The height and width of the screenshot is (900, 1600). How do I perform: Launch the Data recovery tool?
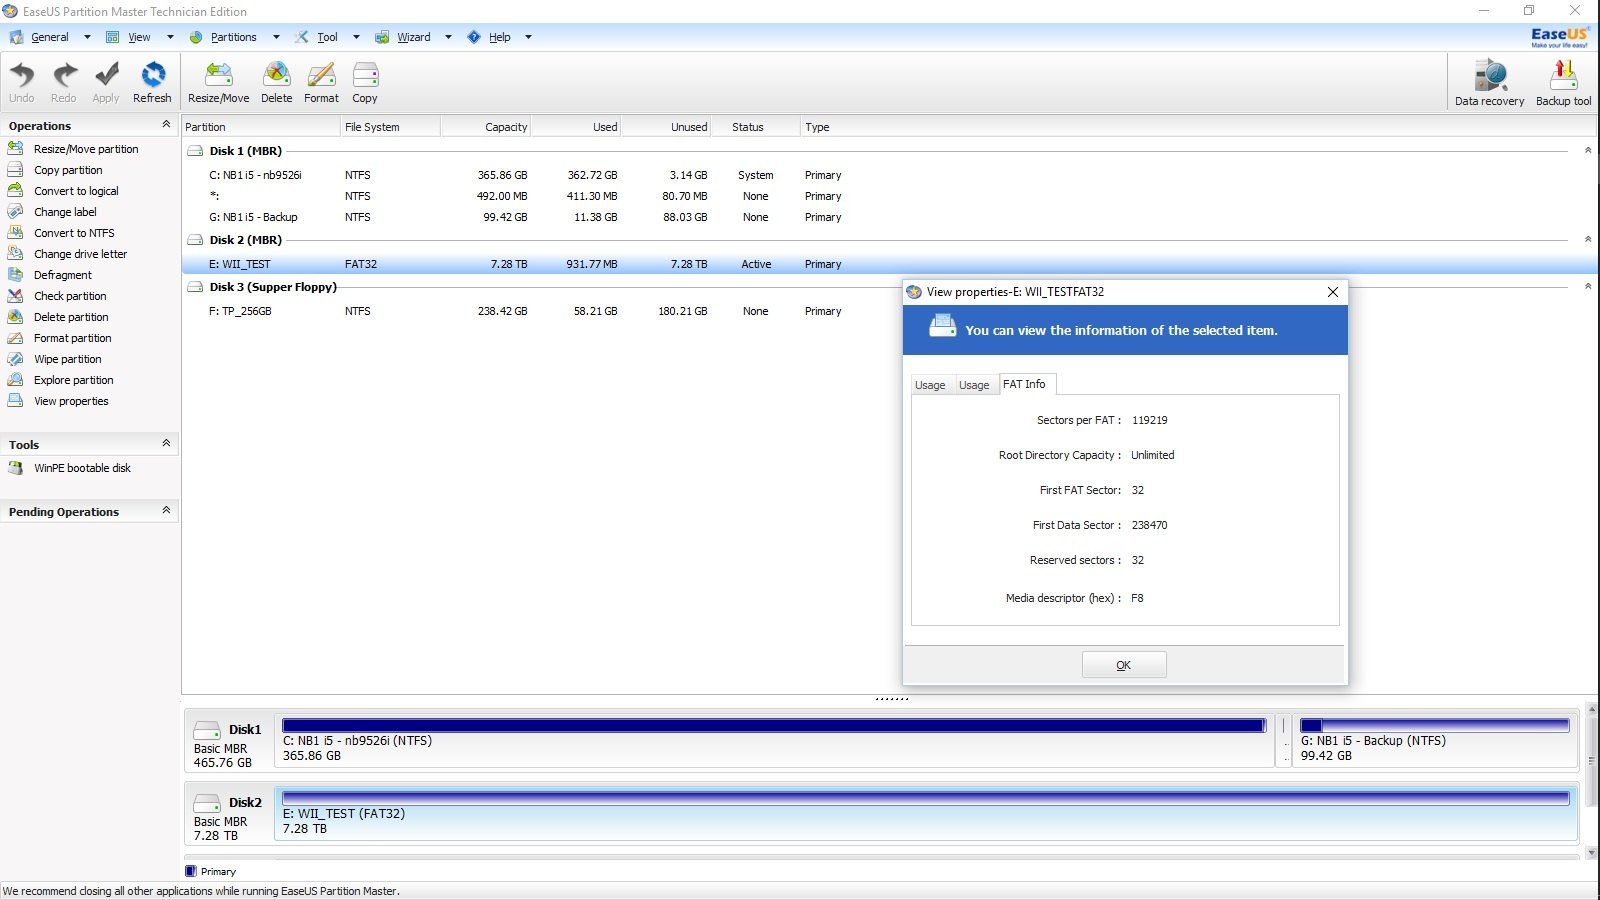click(1490, 76)
